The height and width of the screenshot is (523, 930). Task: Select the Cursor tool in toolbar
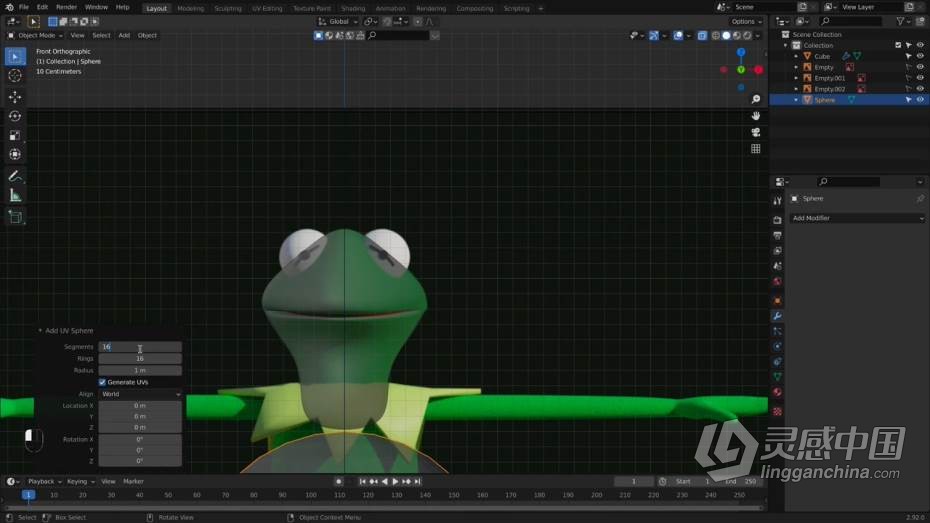(15, 75)
